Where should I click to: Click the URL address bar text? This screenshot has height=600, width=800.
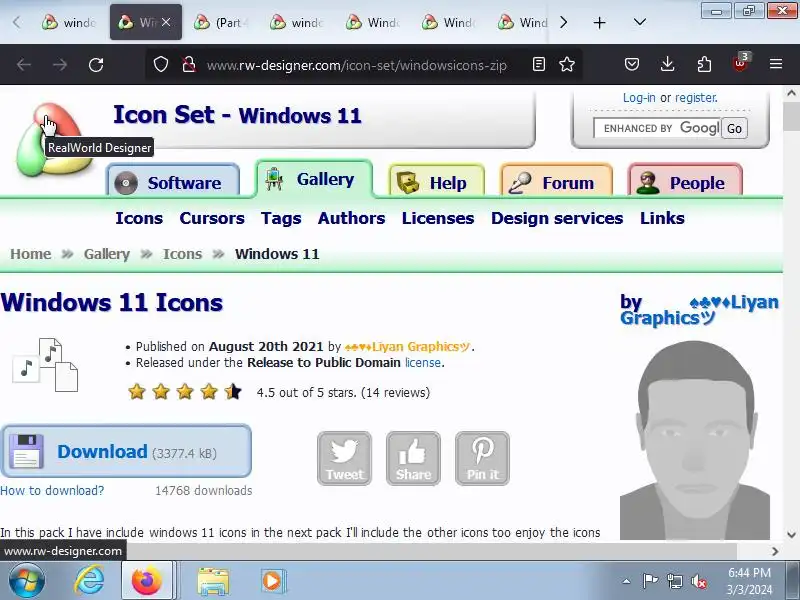tap(356, 65)
